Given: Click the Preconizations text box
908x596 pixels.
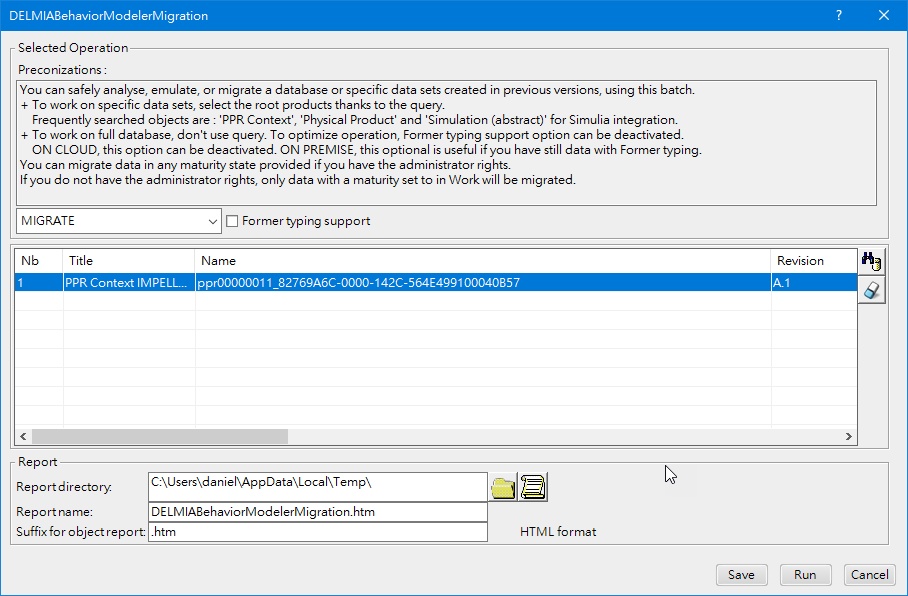Looking at the screenshot, I should pyautogui.click(x=446, y=142).
